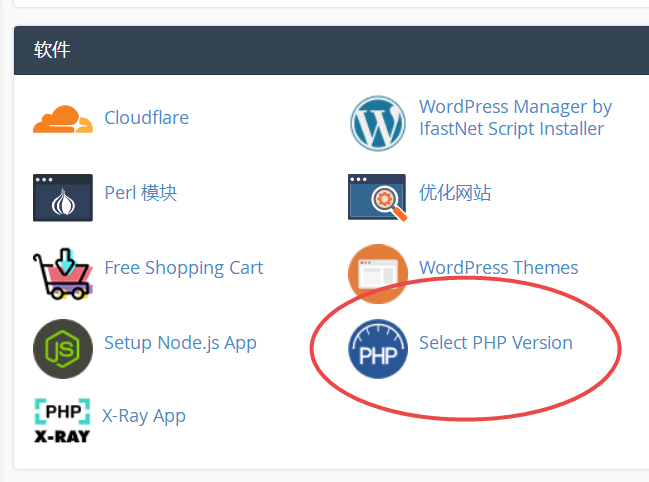
Task: Collapse the 软件 section header bar
Action: coord(332,50)
